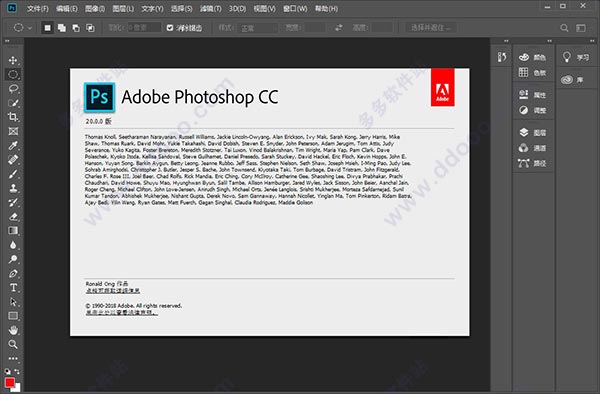The height and width of the screenshot is (394, 600).
Task: Click the legal notices link below copyright
Action: (122, 312)
